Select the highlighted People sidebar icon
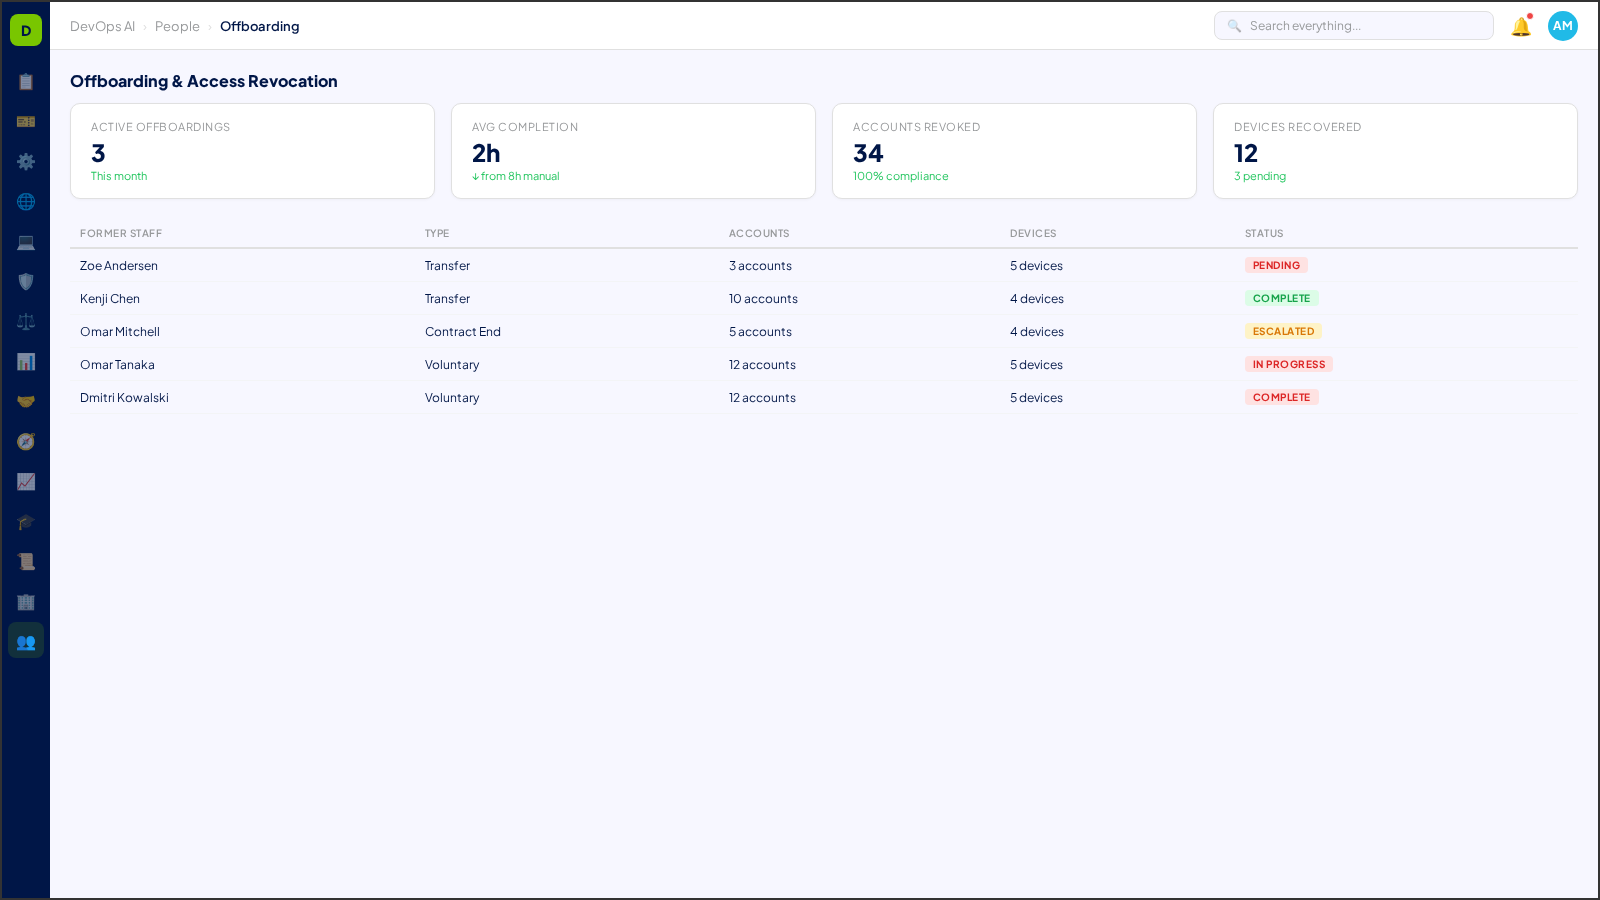 coord(26,641)
